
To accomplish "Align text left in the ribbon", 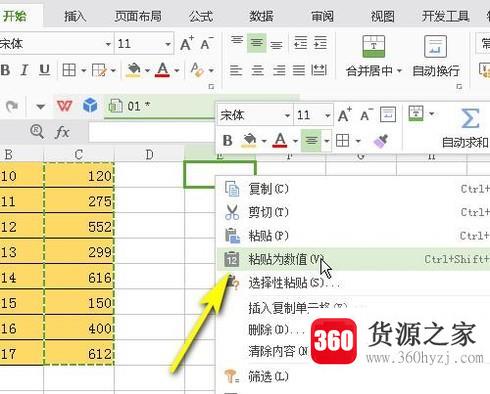I will [x=236, y=70].
